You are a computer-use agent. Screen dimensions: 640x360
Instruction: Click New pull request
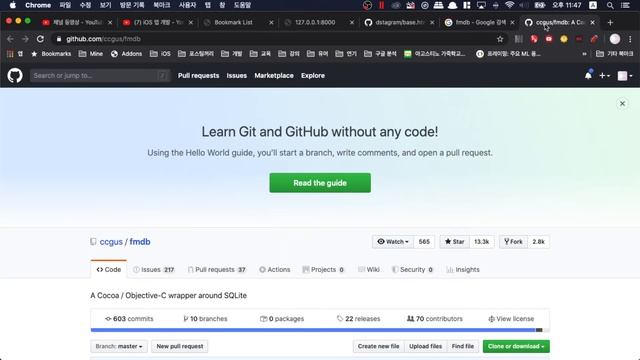[180, 346]
